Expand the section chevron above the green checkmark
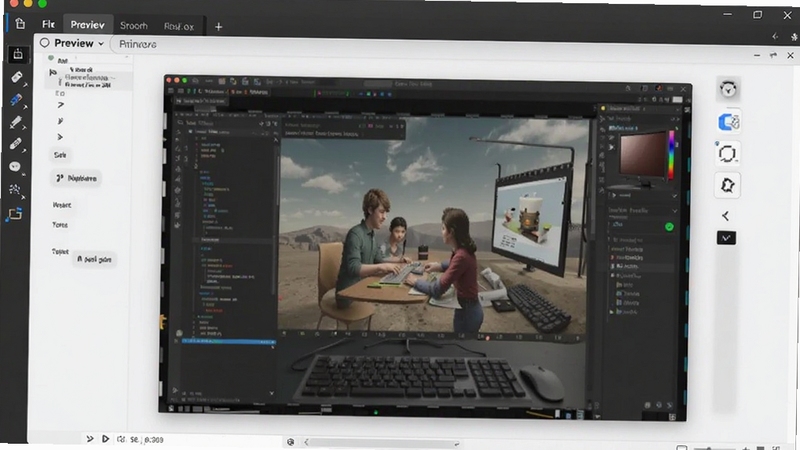 [x=674, y=210]
